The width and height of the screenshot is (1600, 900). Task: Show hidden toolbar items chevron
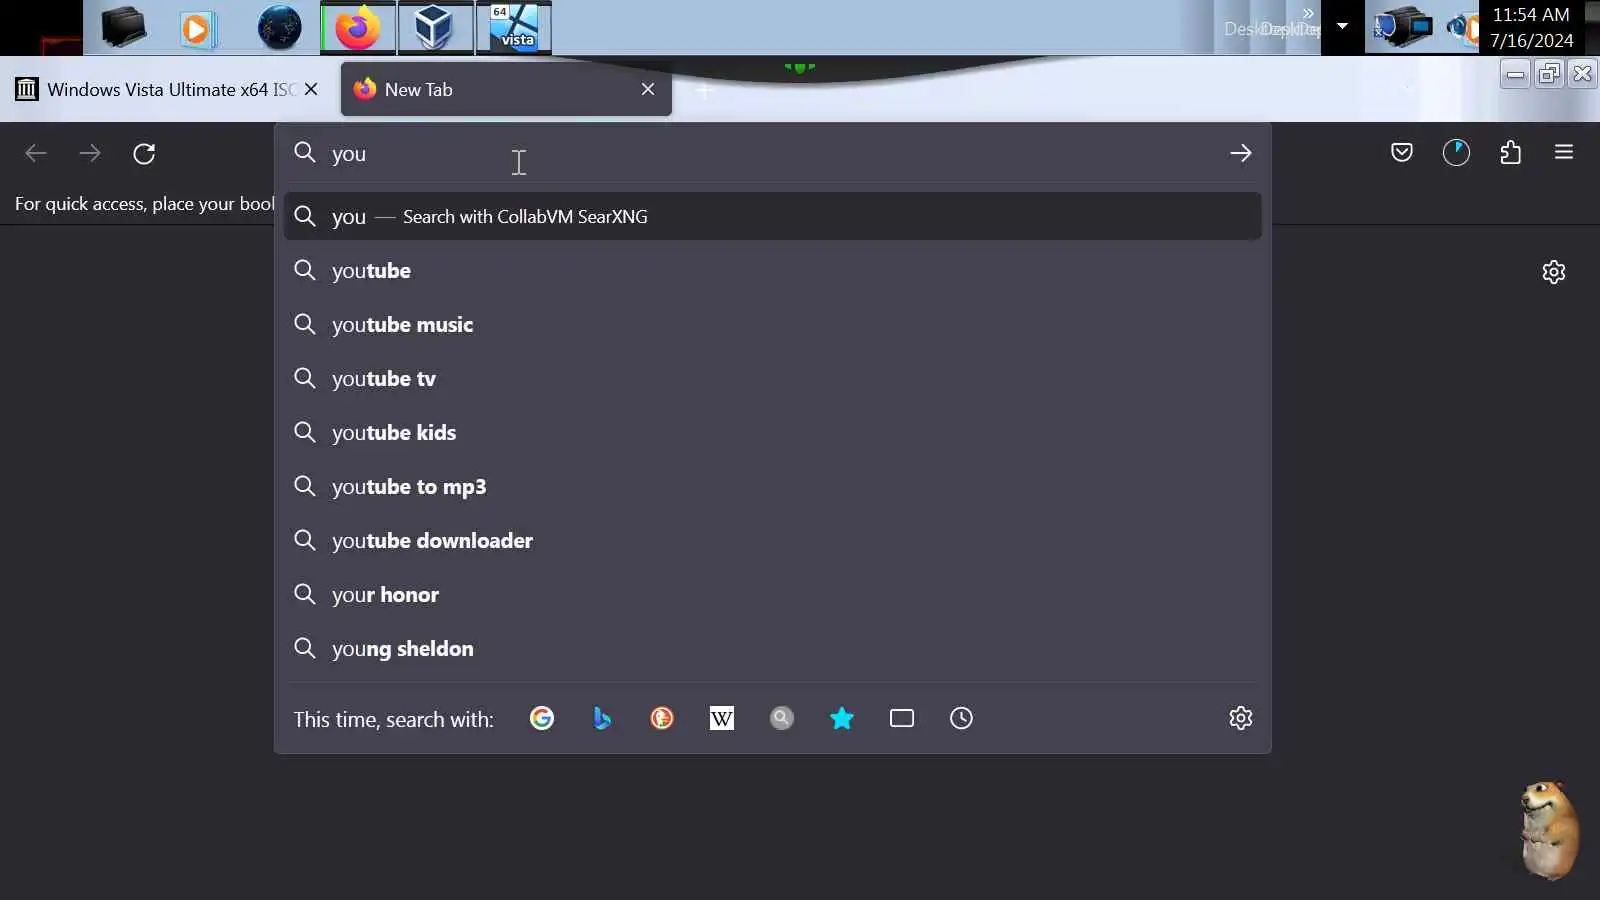click(1308, 12)
